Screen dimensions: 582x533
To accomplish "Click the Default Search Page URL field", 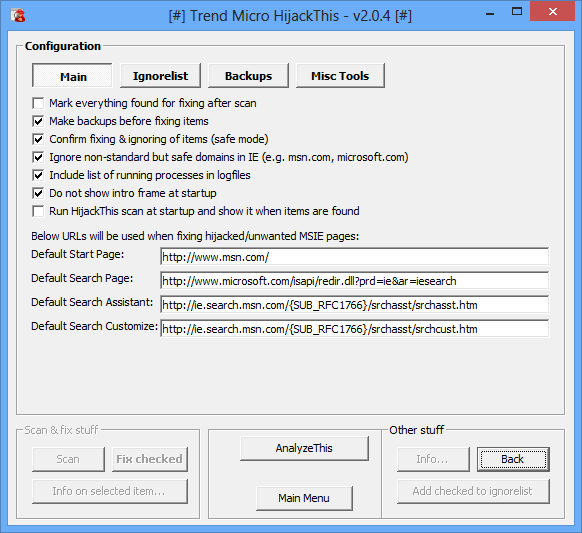I will (354, 281).
